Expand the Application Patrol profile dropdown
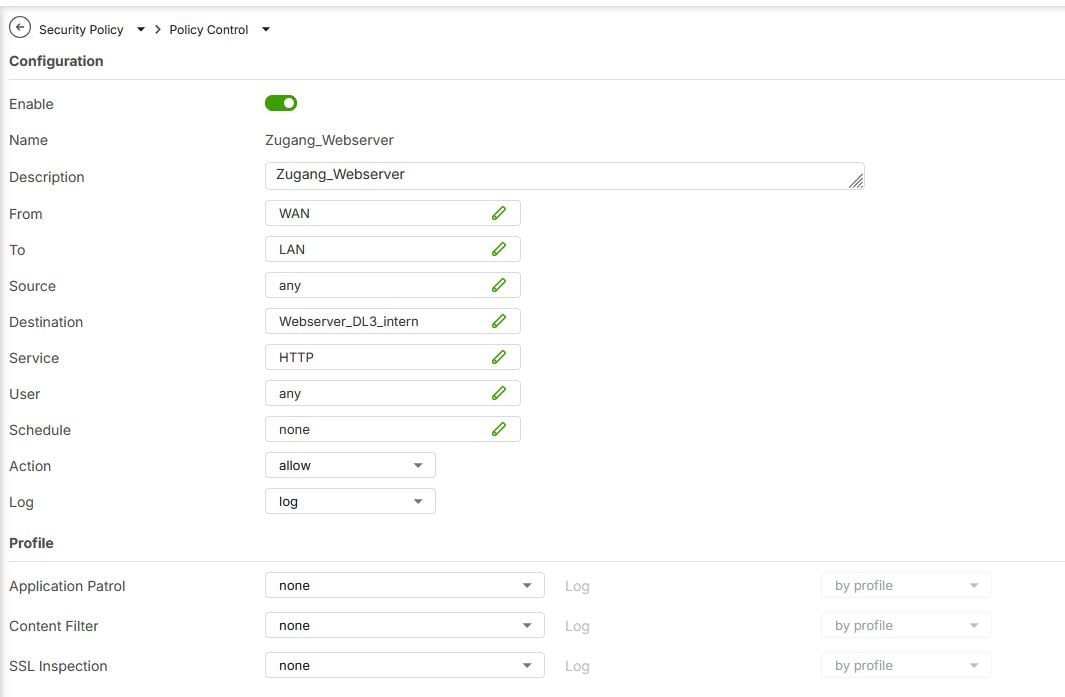Viewport: 1065px width, 697px height. click(x=404, y=586)
